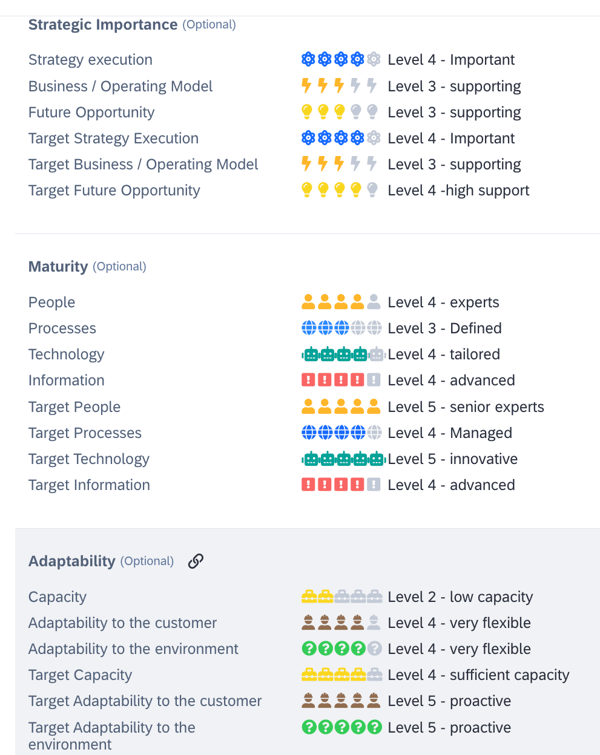
Task: Click the "Level 3 - Defined" rating label
Action: pos(445,328)
